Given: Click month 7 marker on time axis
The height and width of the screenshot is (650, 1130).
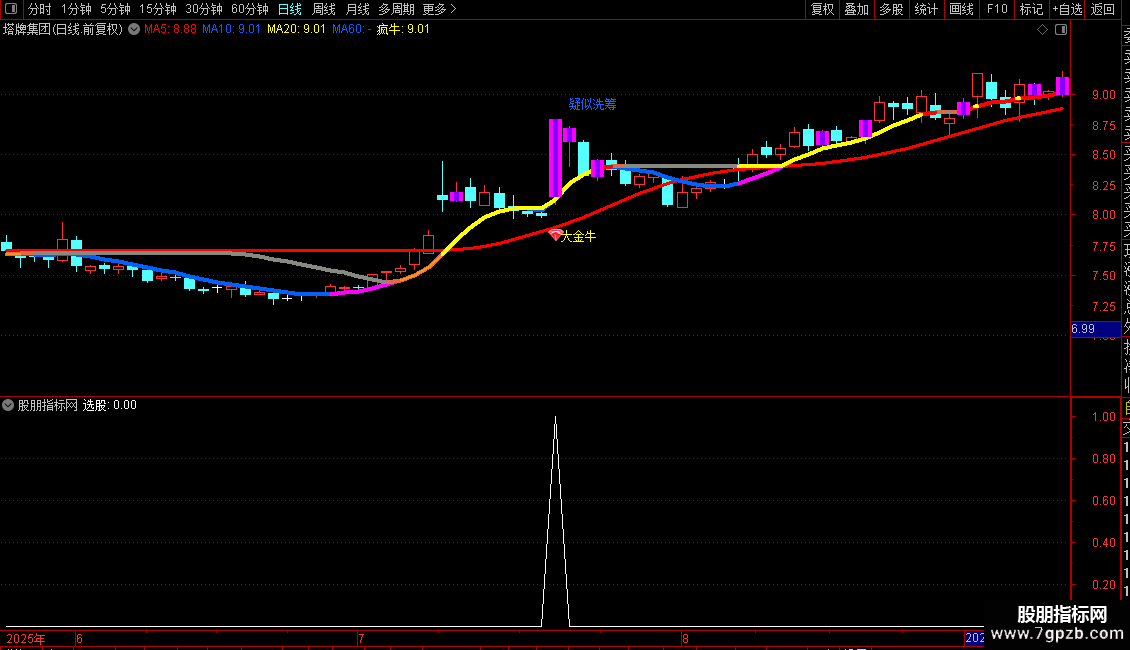Looking at the screenshot, I should point(361,638).
